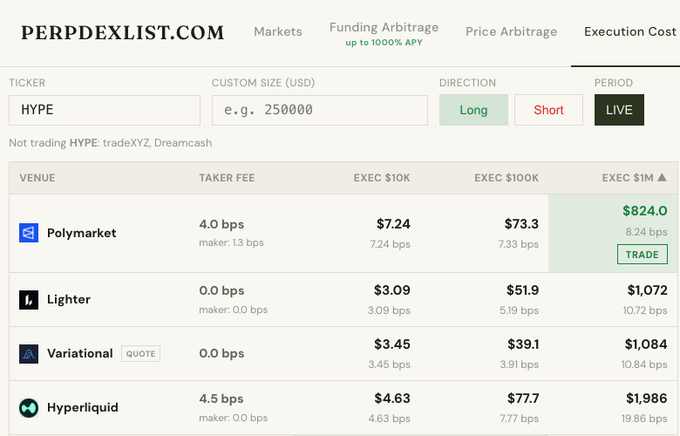The image size is (680, 436).
Task: Click the QUOTE badge next to Variational
Action: point(141,354)
